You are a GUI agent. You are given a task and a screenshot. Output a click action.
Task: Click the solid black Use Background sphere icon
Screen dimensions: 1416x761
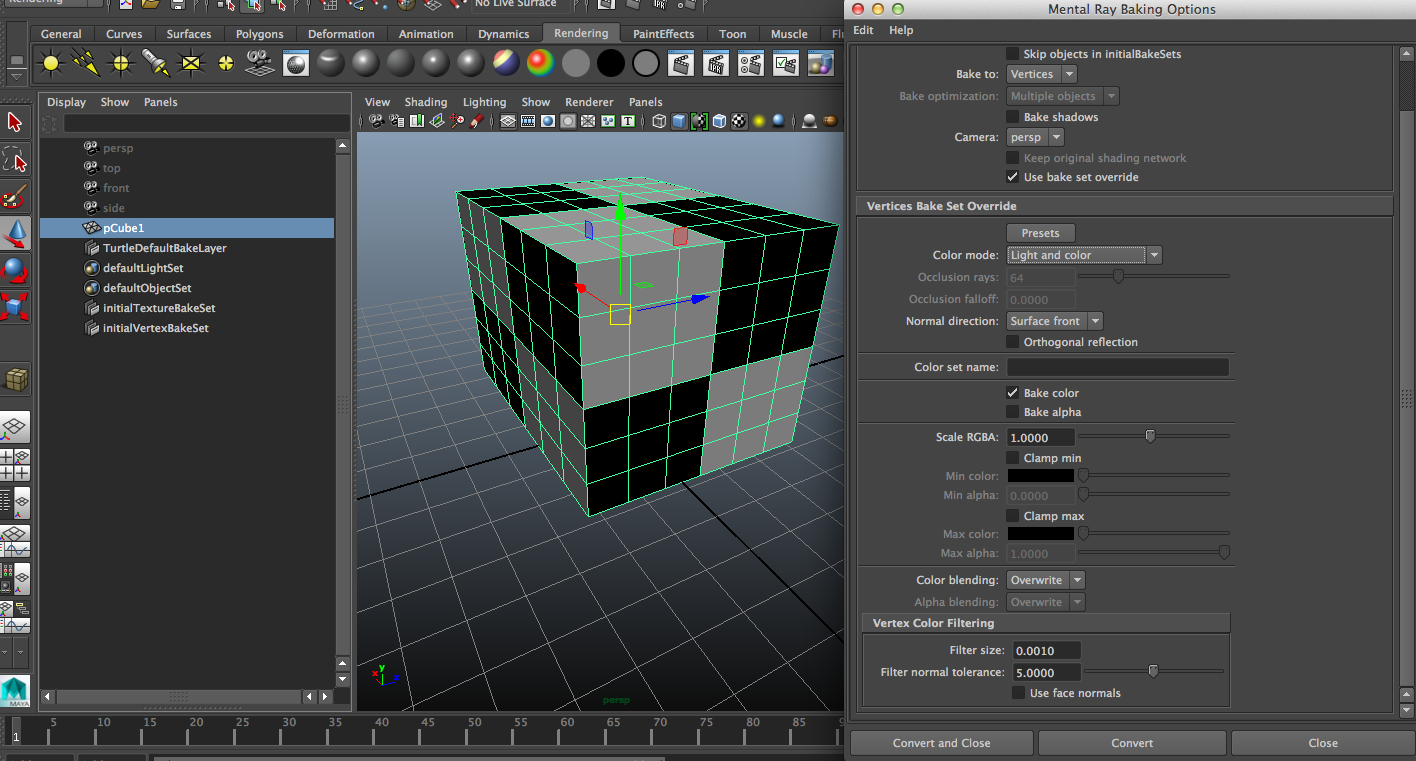click(x=611, y=64)
